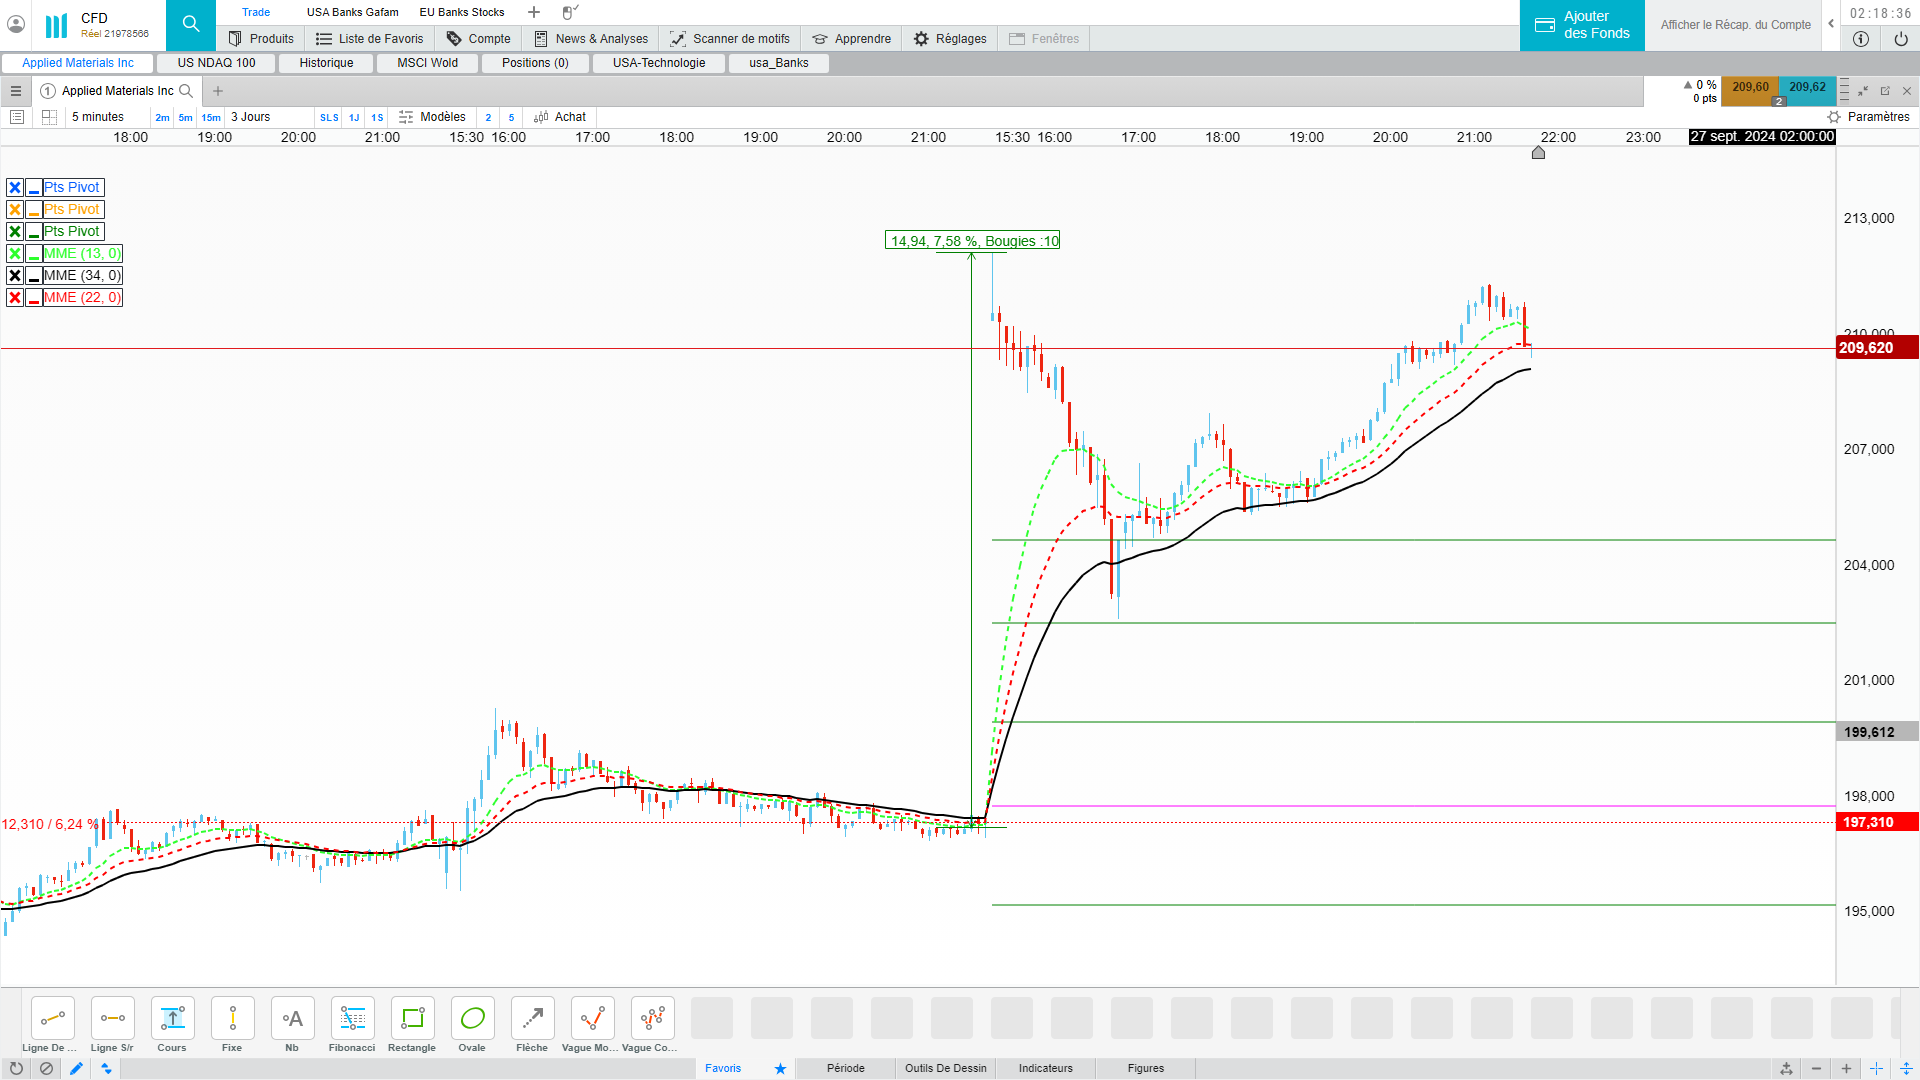Viewport: 1920px width, 1080px height.
Task: Add a new chart tab with plus
Action: (218, 91)
